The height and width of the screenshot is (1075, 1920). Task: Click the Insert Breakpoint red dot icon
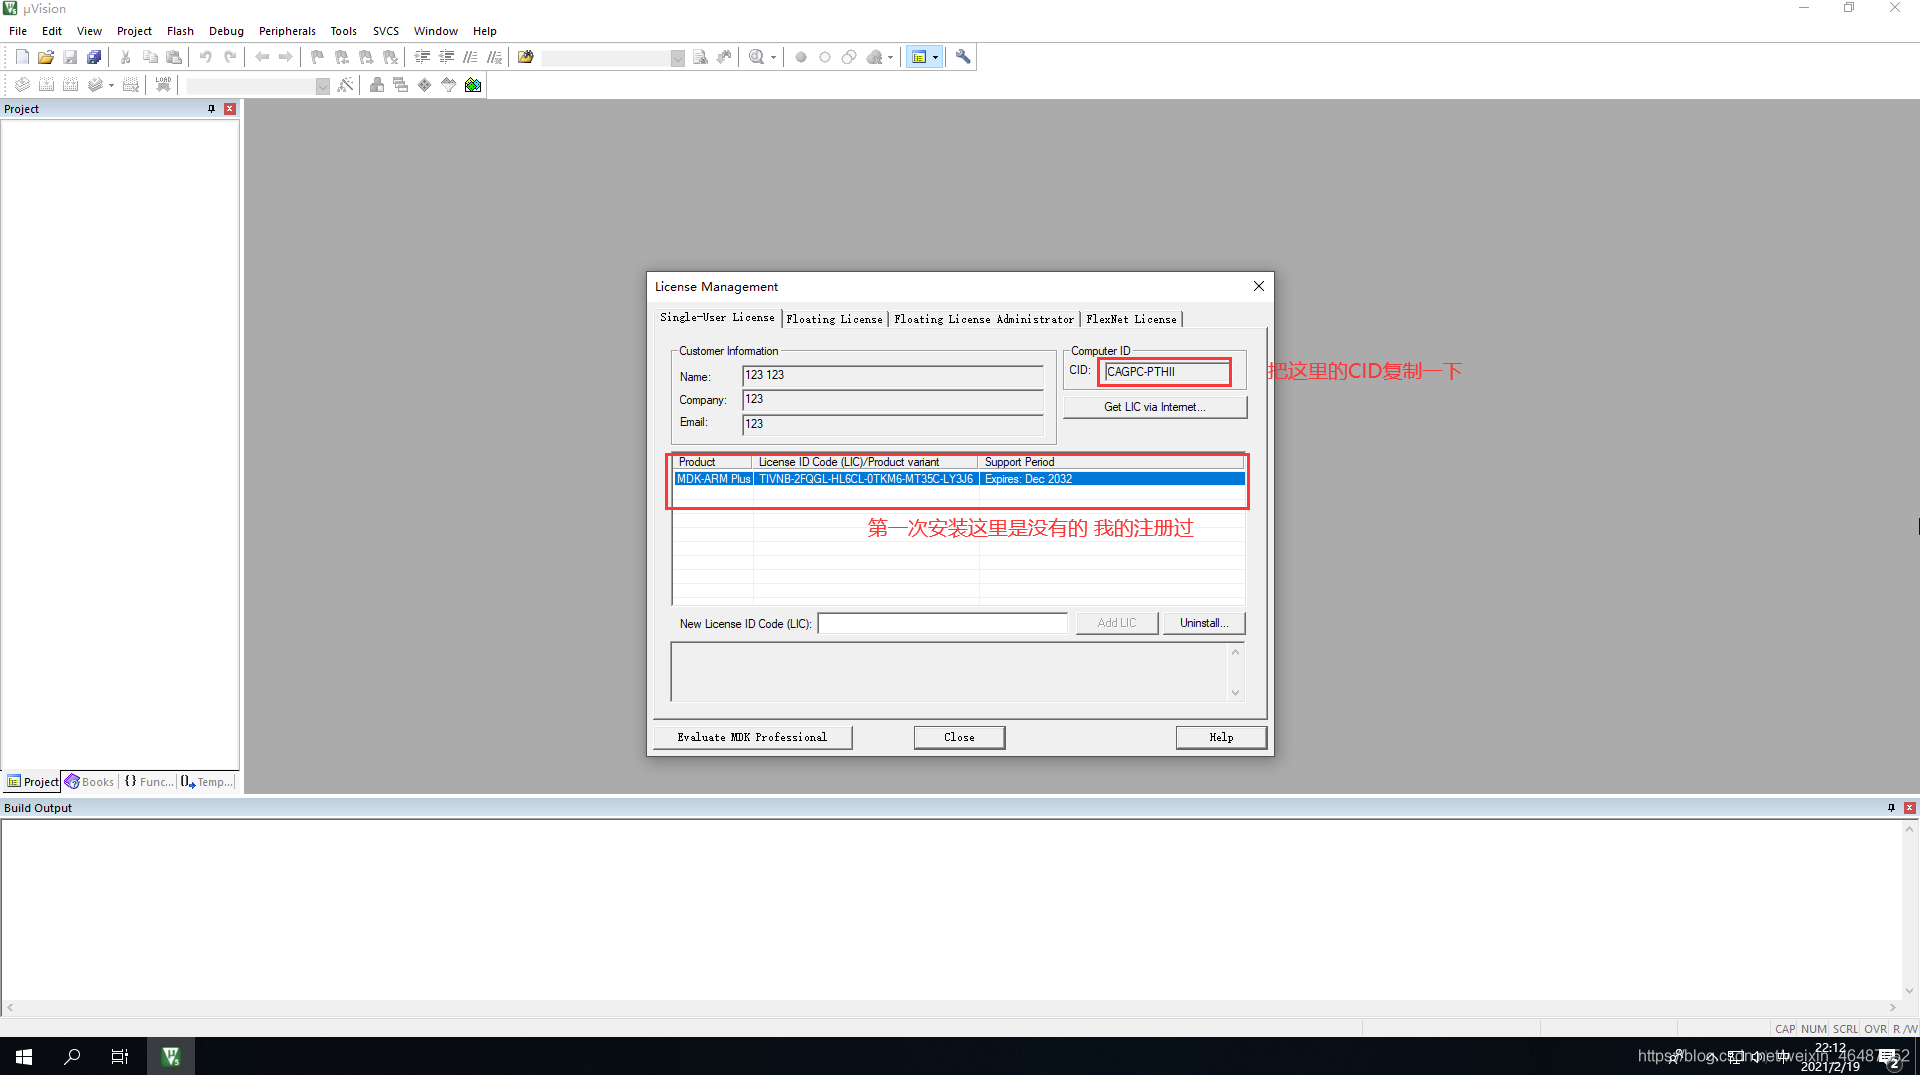[801, 57]
